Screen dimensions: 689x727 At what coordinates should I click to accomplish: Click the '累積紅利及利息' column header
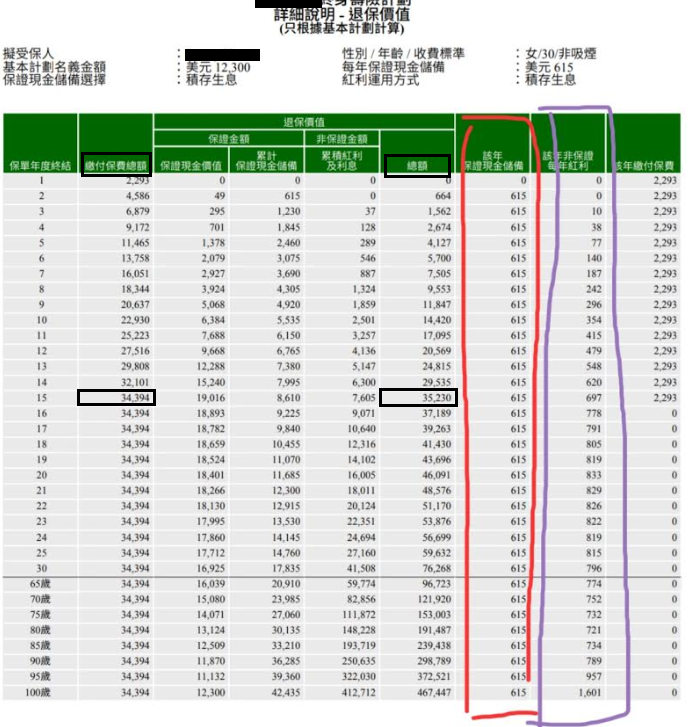(x=342, y=160)
